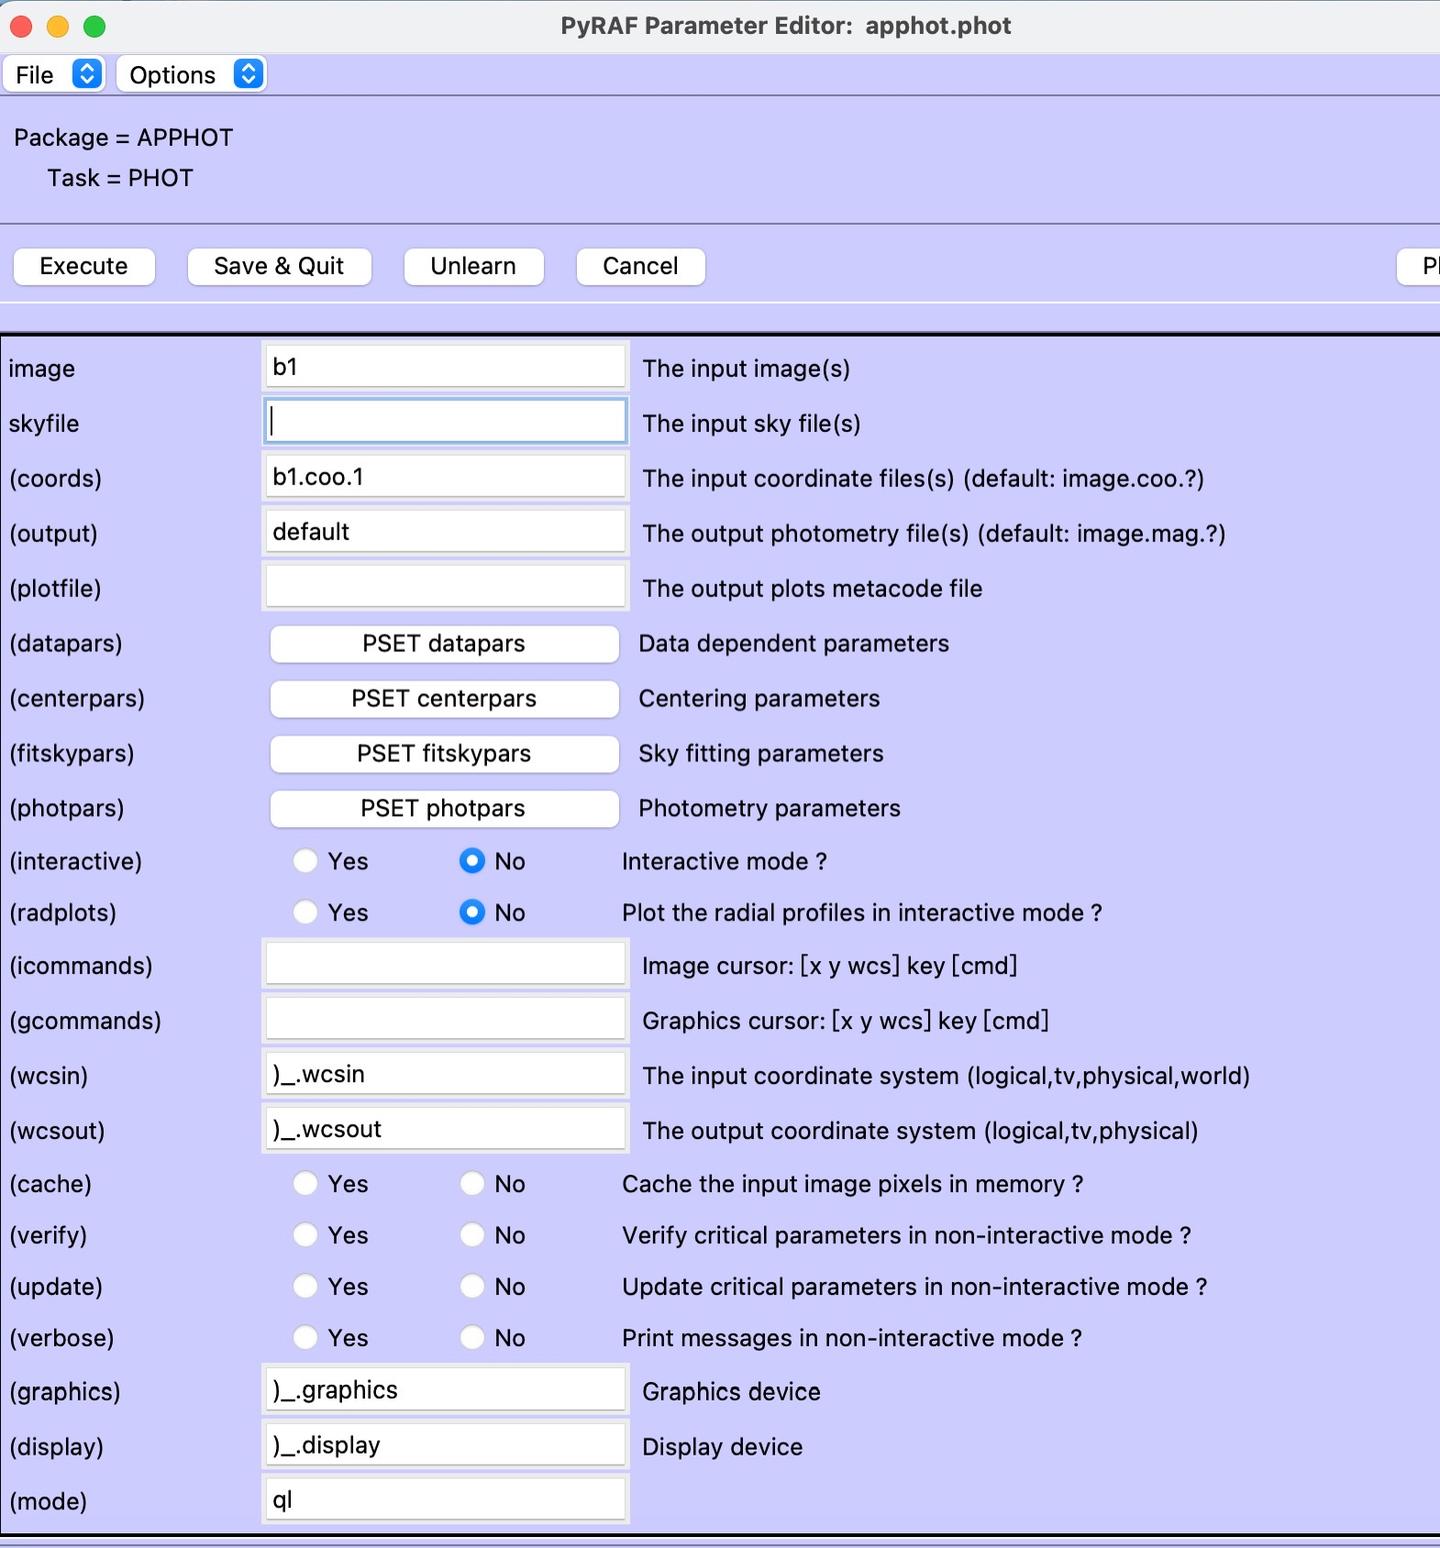Open the PSET datapars parameter set
Screen dimensions: 1440x1548
444,644
